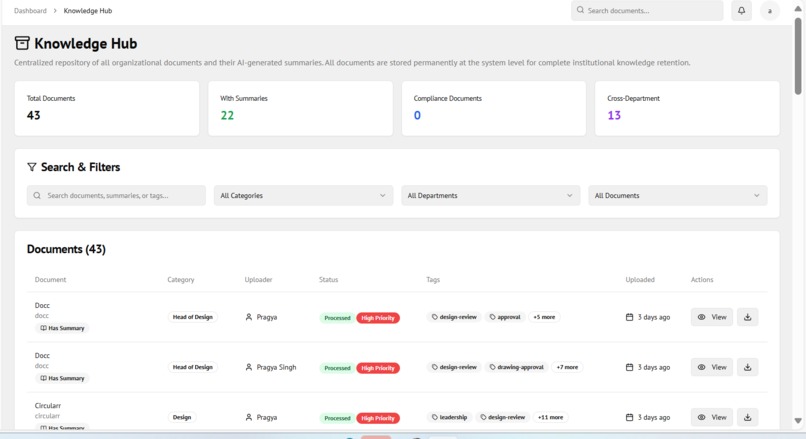Download the Circularr document
This screenshot has height=439, width=806.
747,417
